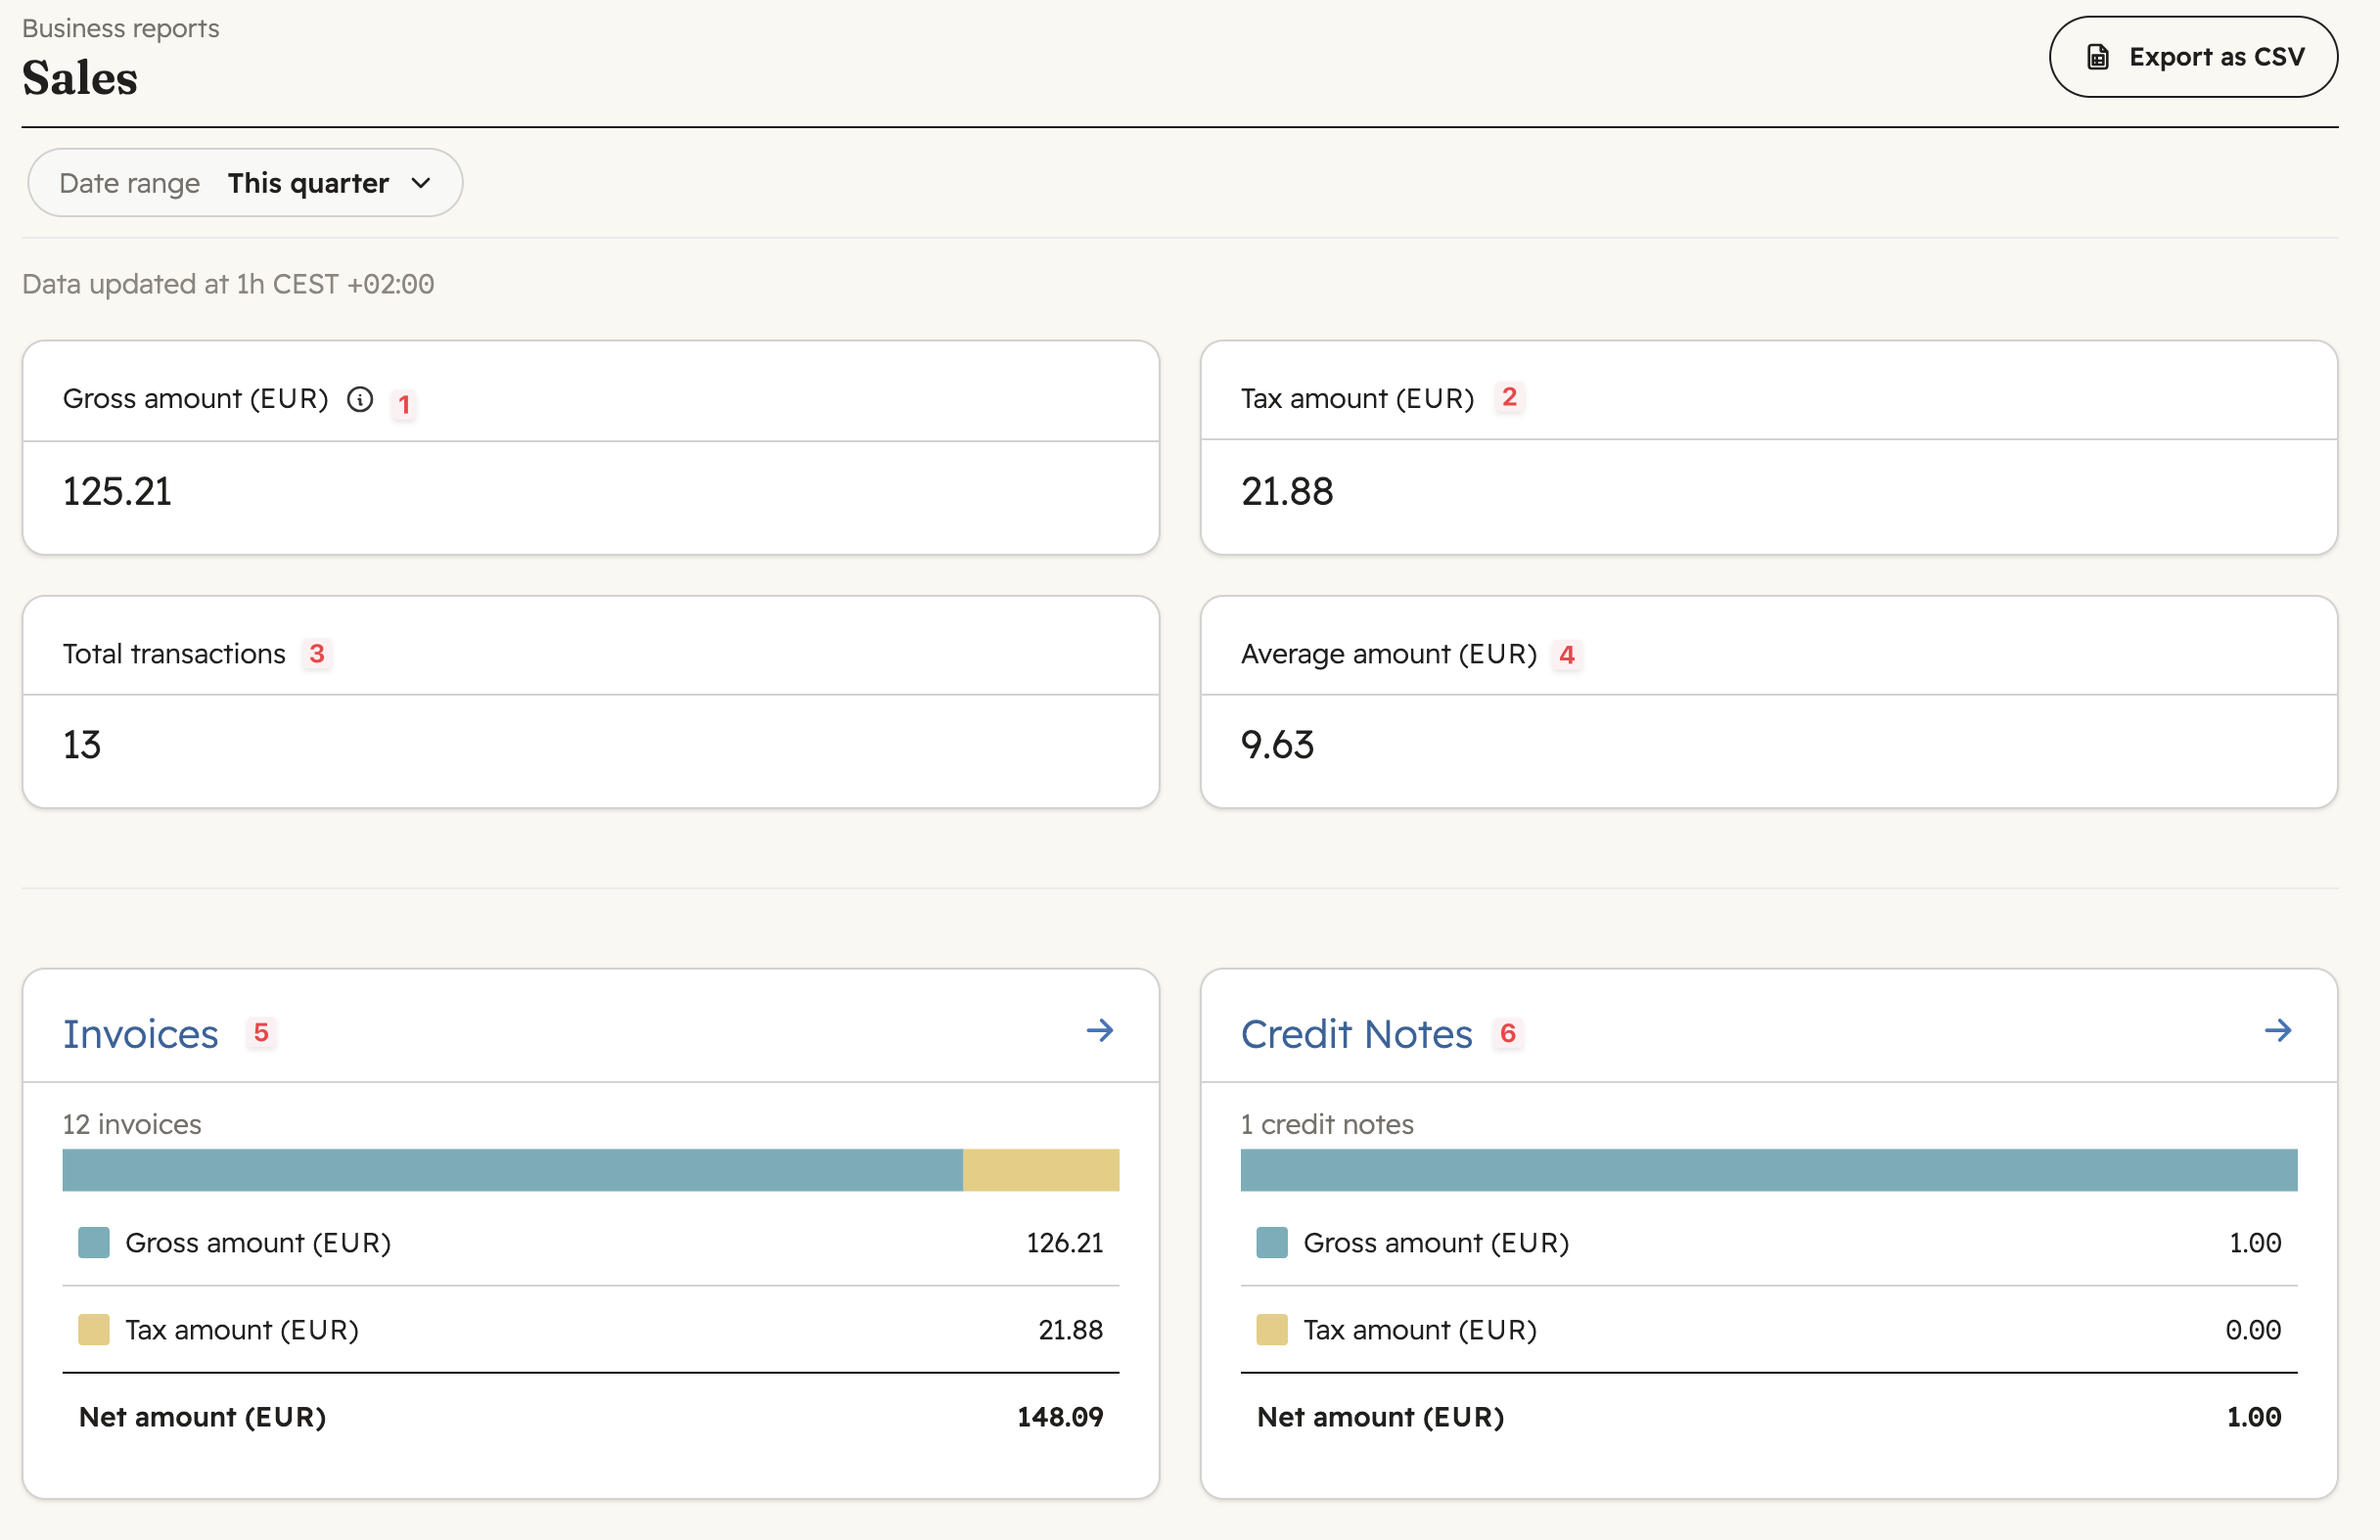Screen dimensions: 2380x1540
Task: Click the Credit Notes gross value 1.00
Action: coord(2255,1242)
